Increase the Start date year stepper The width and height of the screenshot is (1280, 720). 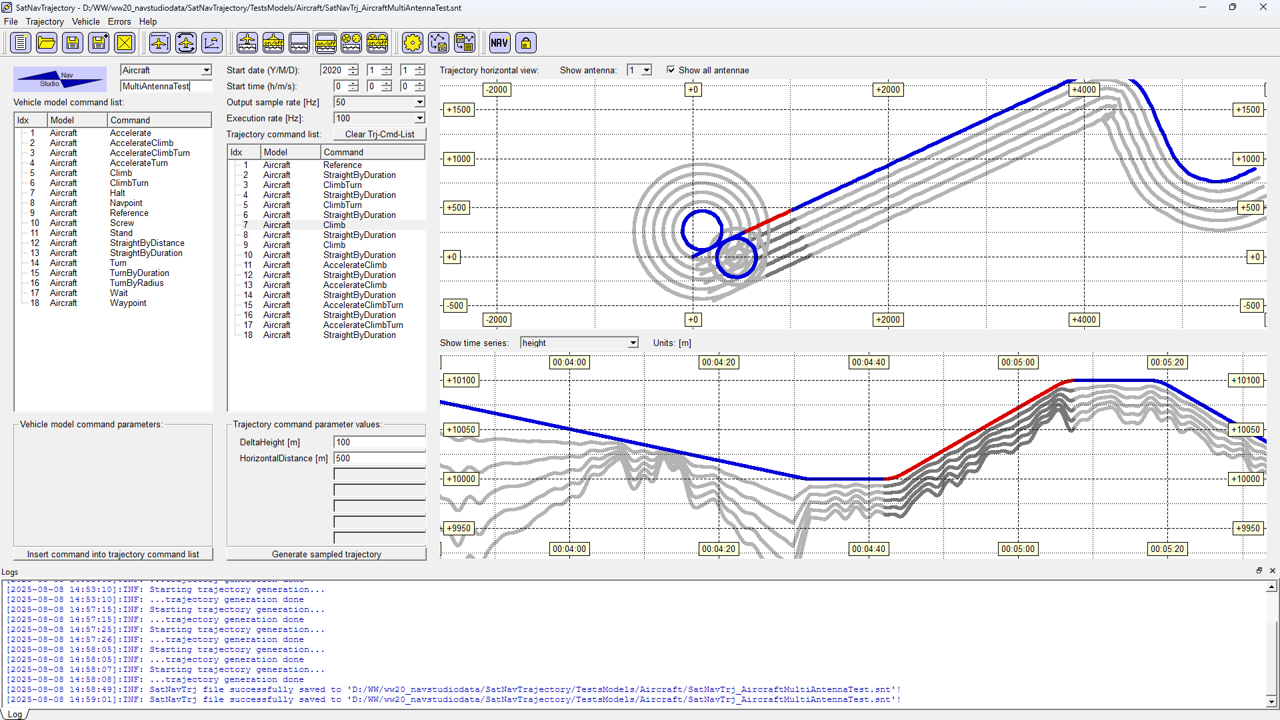point(353,67)
